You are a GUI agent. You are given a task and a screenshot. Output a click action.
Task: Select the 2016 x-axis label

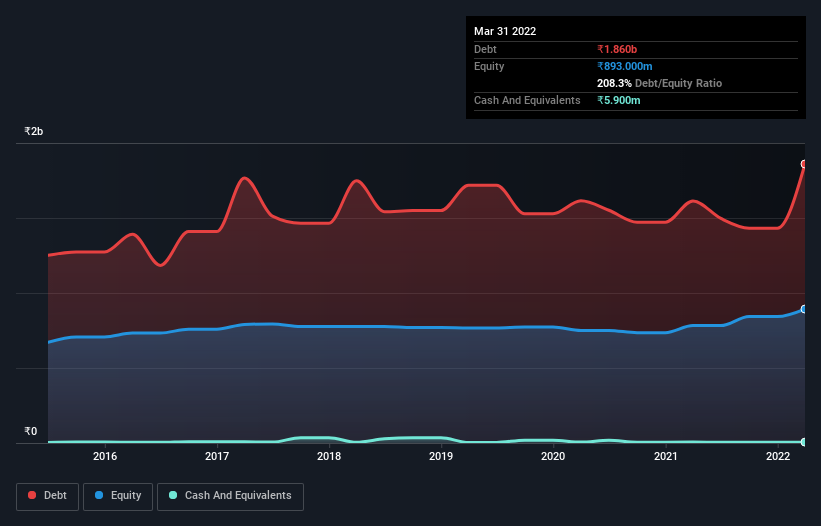coord(105,456)
